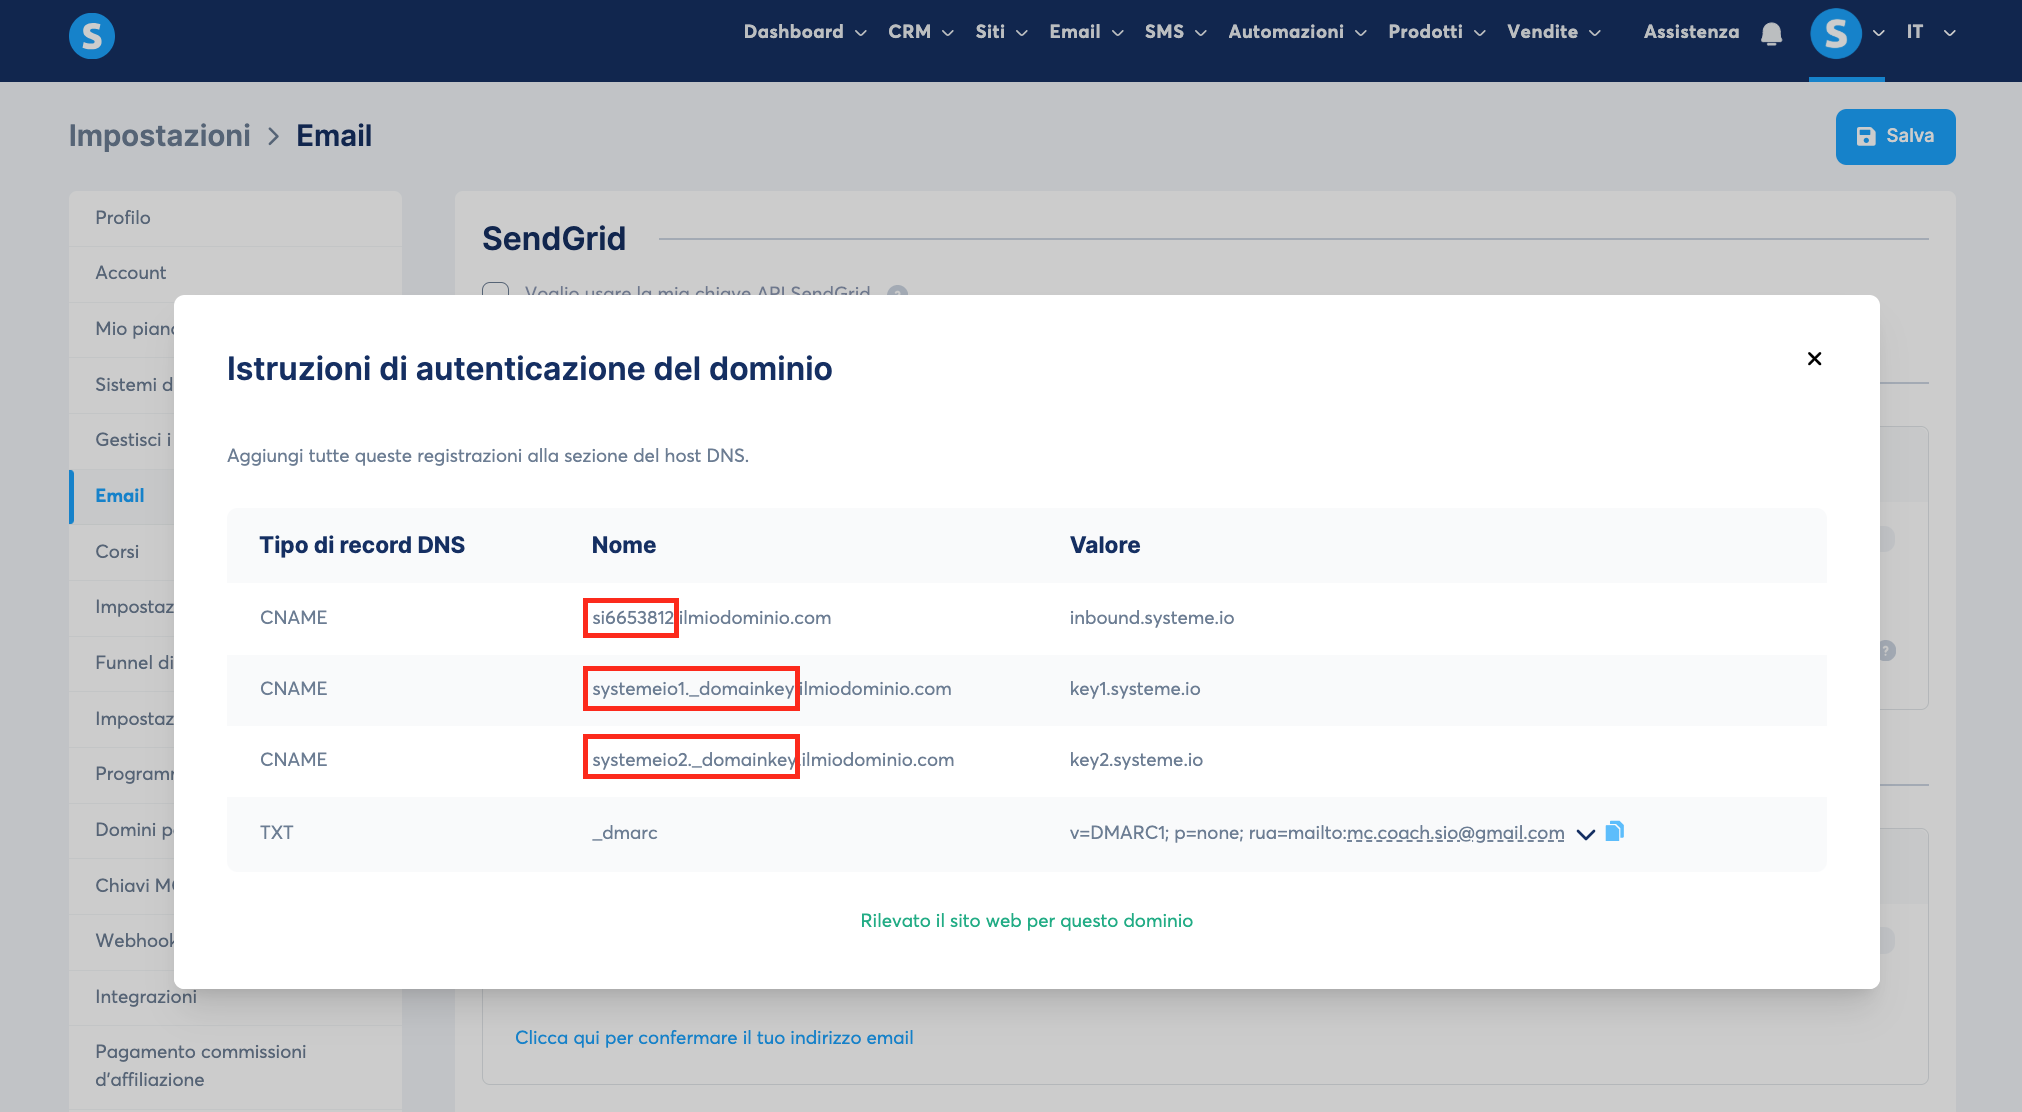The image size is (2022, 1112).
Task: Select the systemeio1._domainkey record name
Action: point(771,689)
